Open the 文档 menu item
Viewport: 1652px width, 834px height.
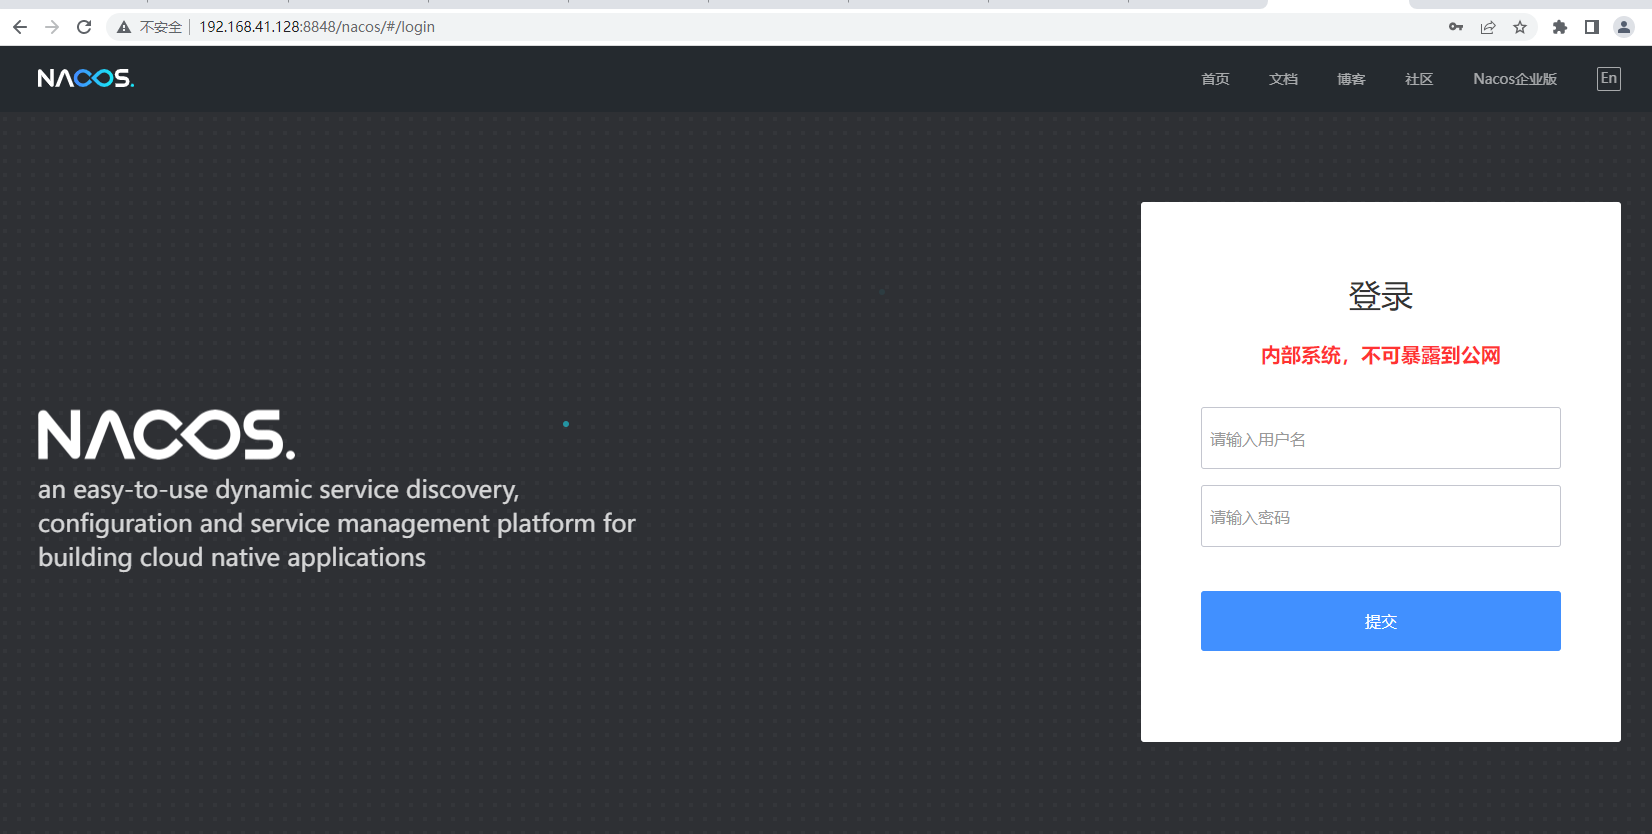[x=1283, y=79]
